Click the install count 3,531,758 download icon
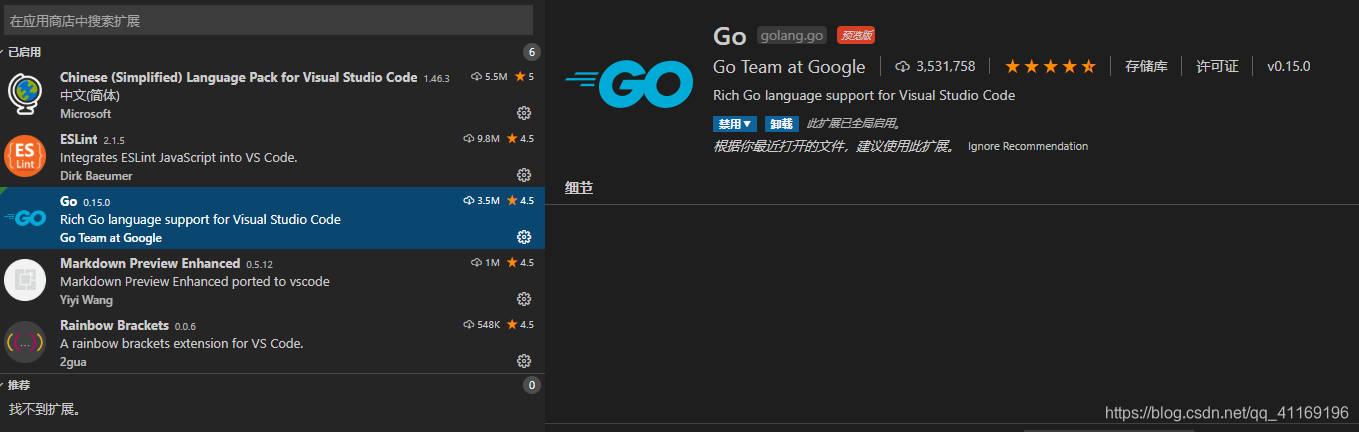 click(902, 67)
